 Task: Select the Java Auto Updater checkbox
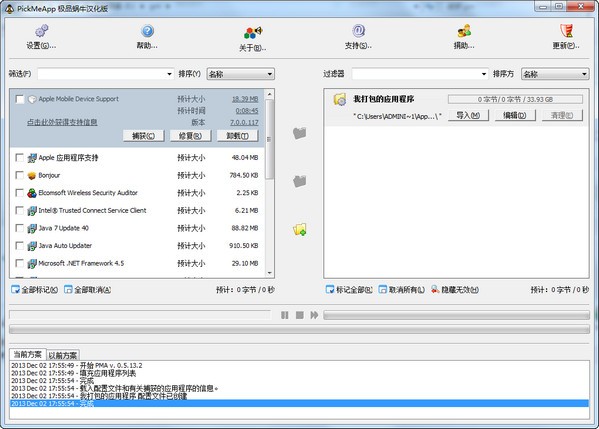tap(19, 246)
